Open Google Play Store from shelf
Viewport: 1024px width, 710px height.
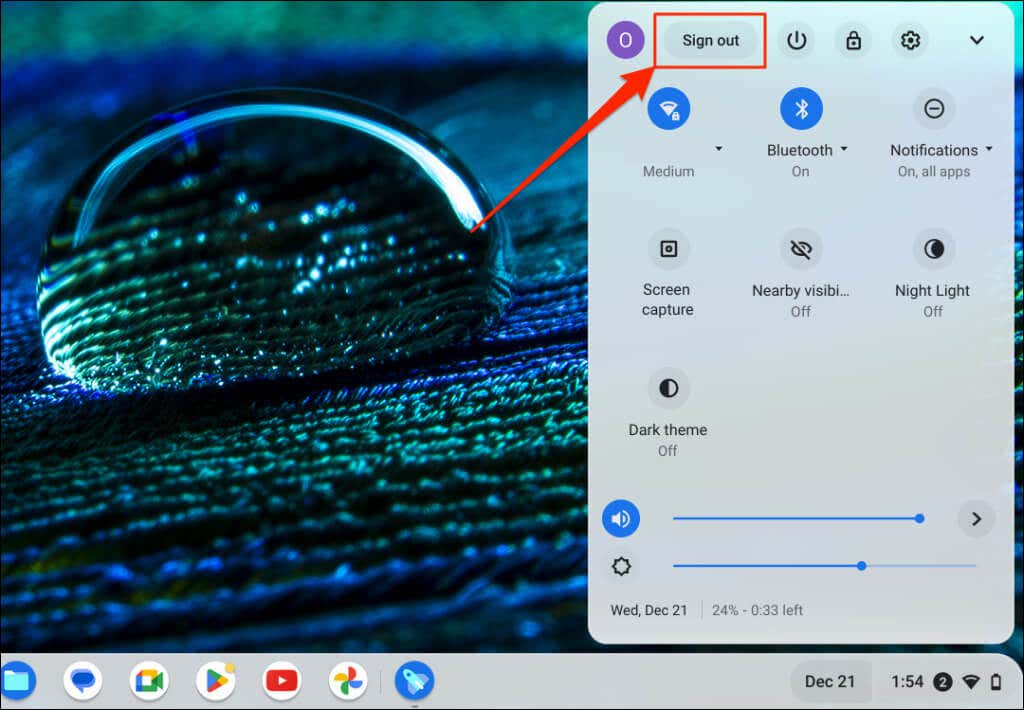coord(216,681)
